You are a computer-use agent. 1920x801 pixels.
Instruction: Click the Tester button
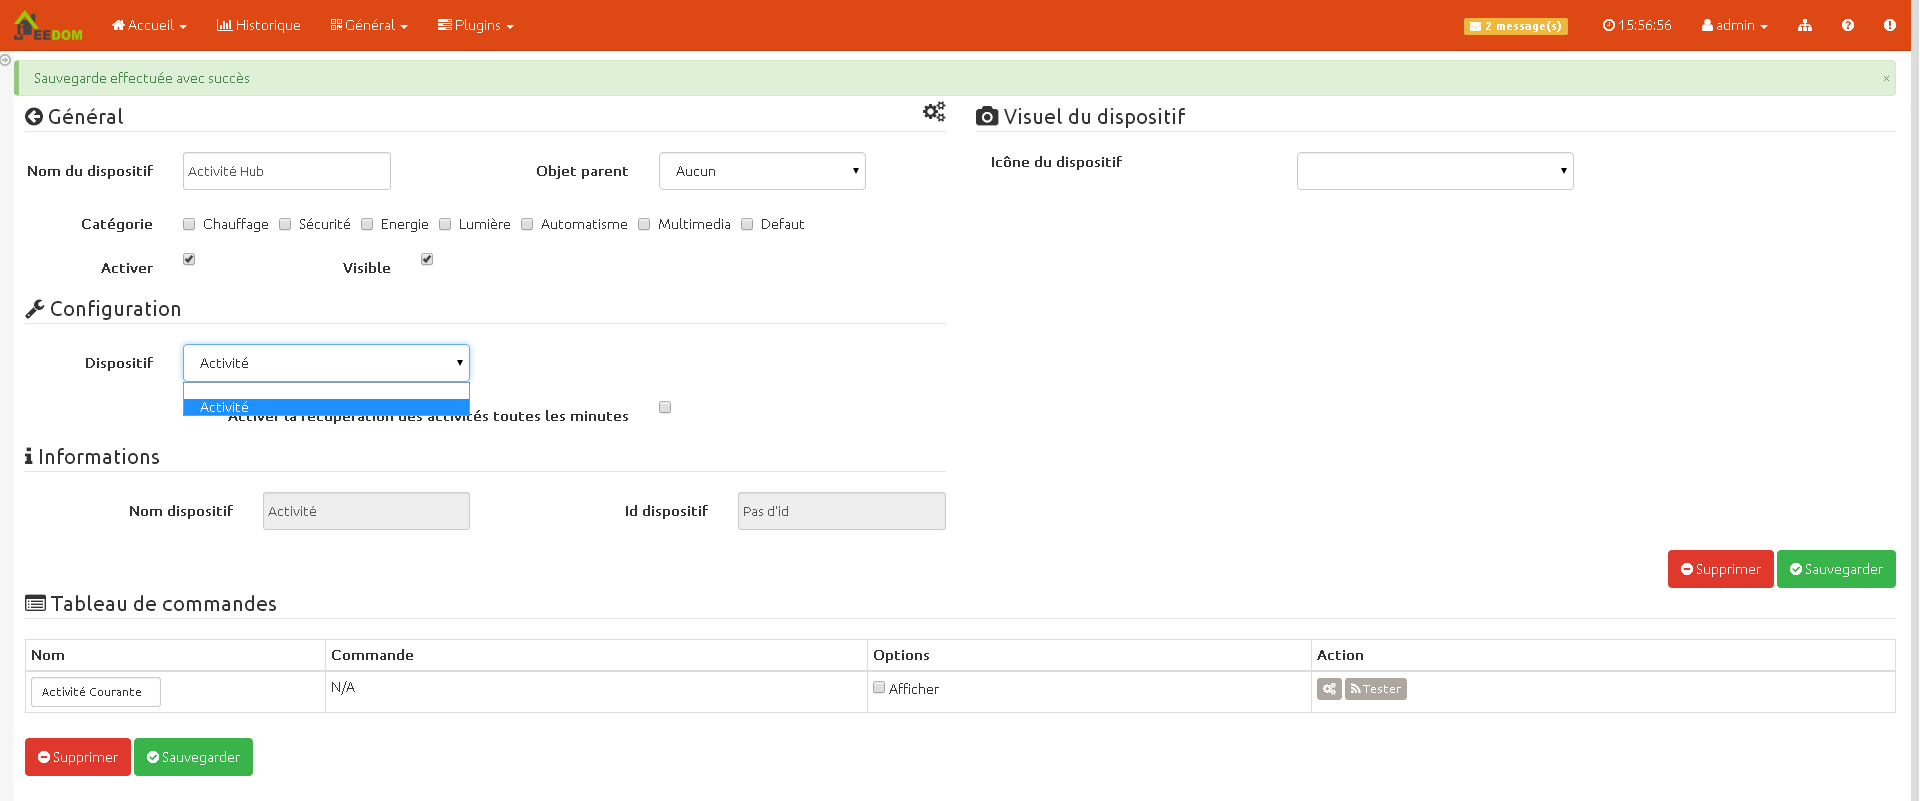(1376, 689)
